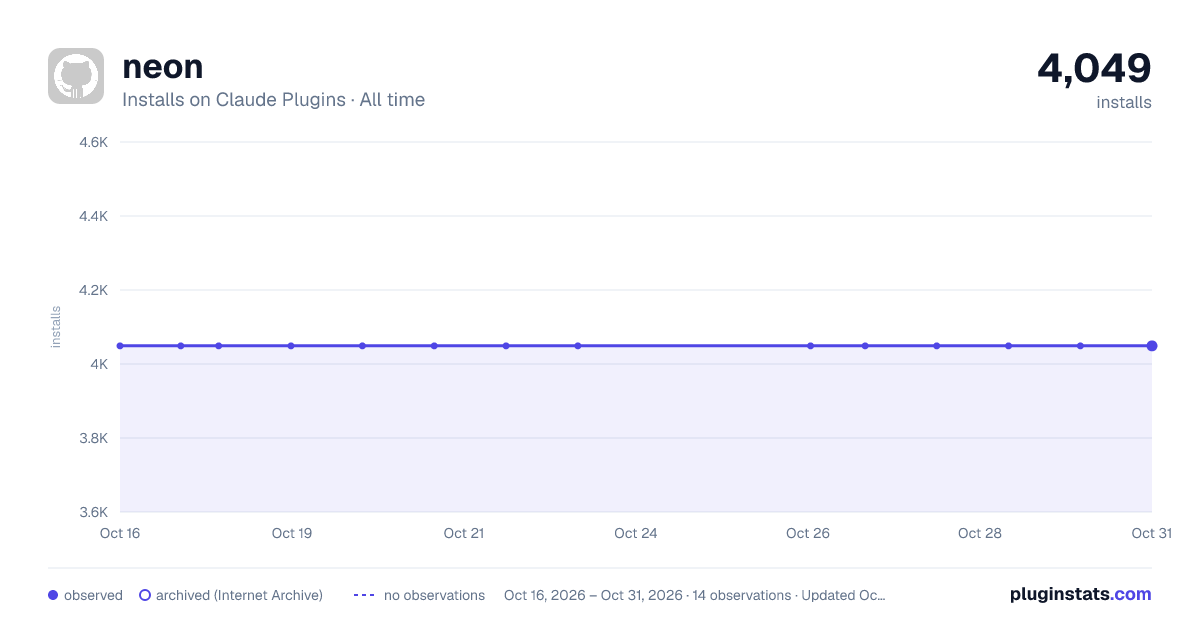Viewport: 1200px width, 630px height.
Task: Click the archived (Internet Archive) legend circle
Action: tap(145, 595)
